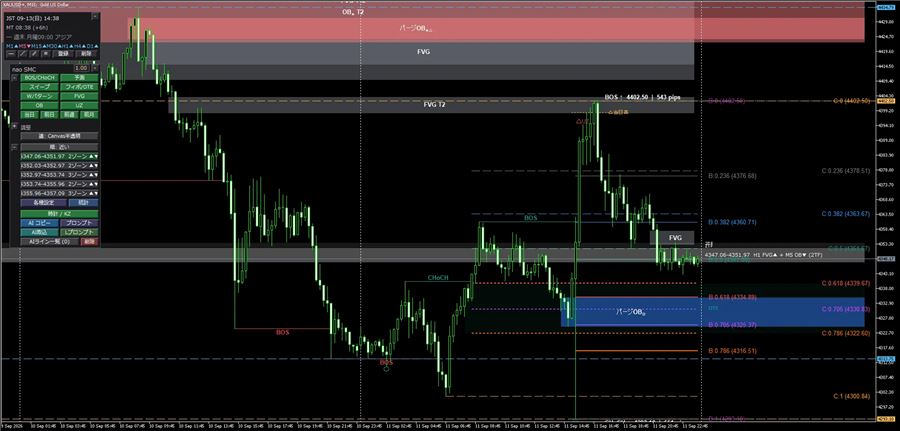Select the second diagonal pencil tool icon

pyautogui.click(x=34, y=53)
